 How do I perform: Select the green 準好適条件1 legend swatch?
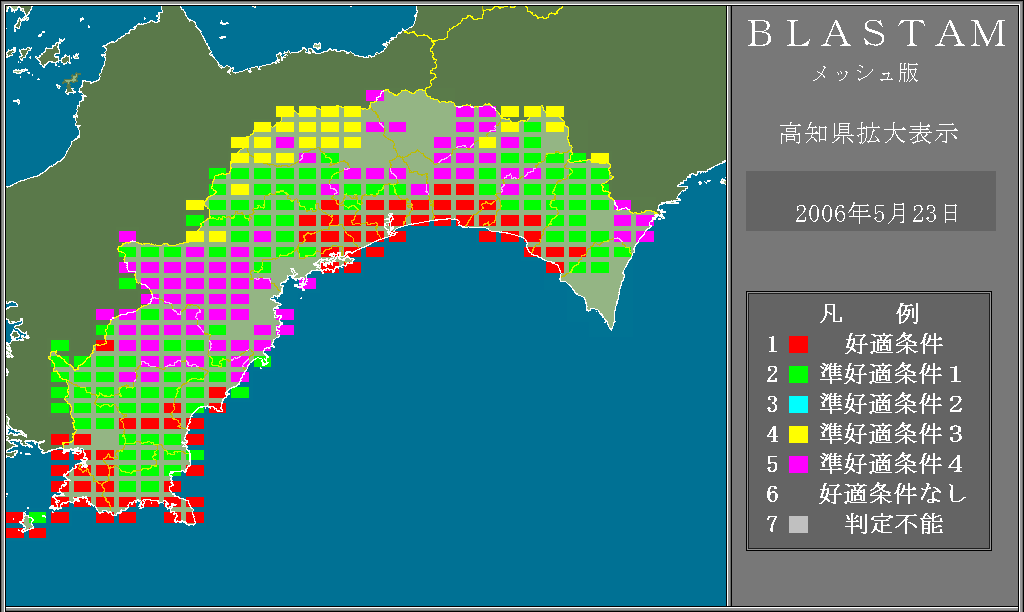[798, 375]
